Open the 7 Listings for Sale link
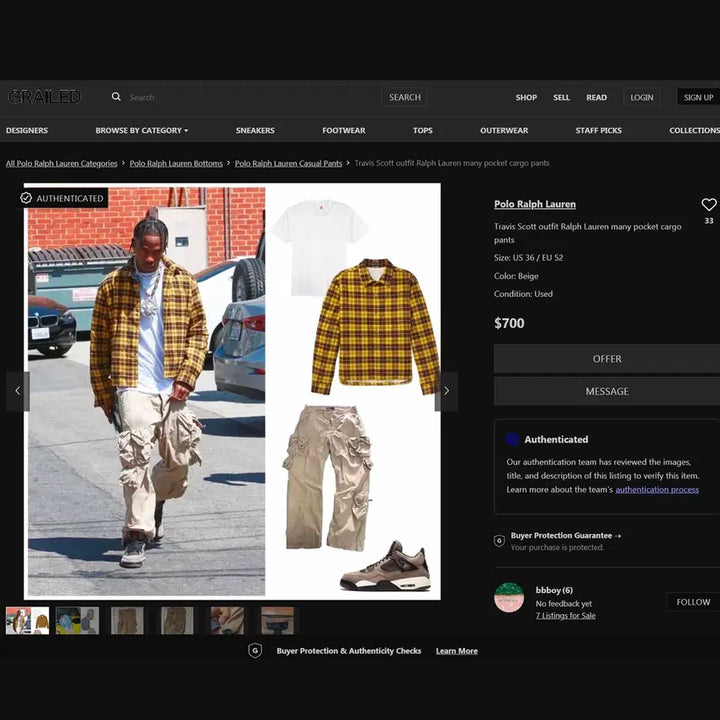Image resolution: width=720 pixels, height=720 pixels. coord(566,616)
